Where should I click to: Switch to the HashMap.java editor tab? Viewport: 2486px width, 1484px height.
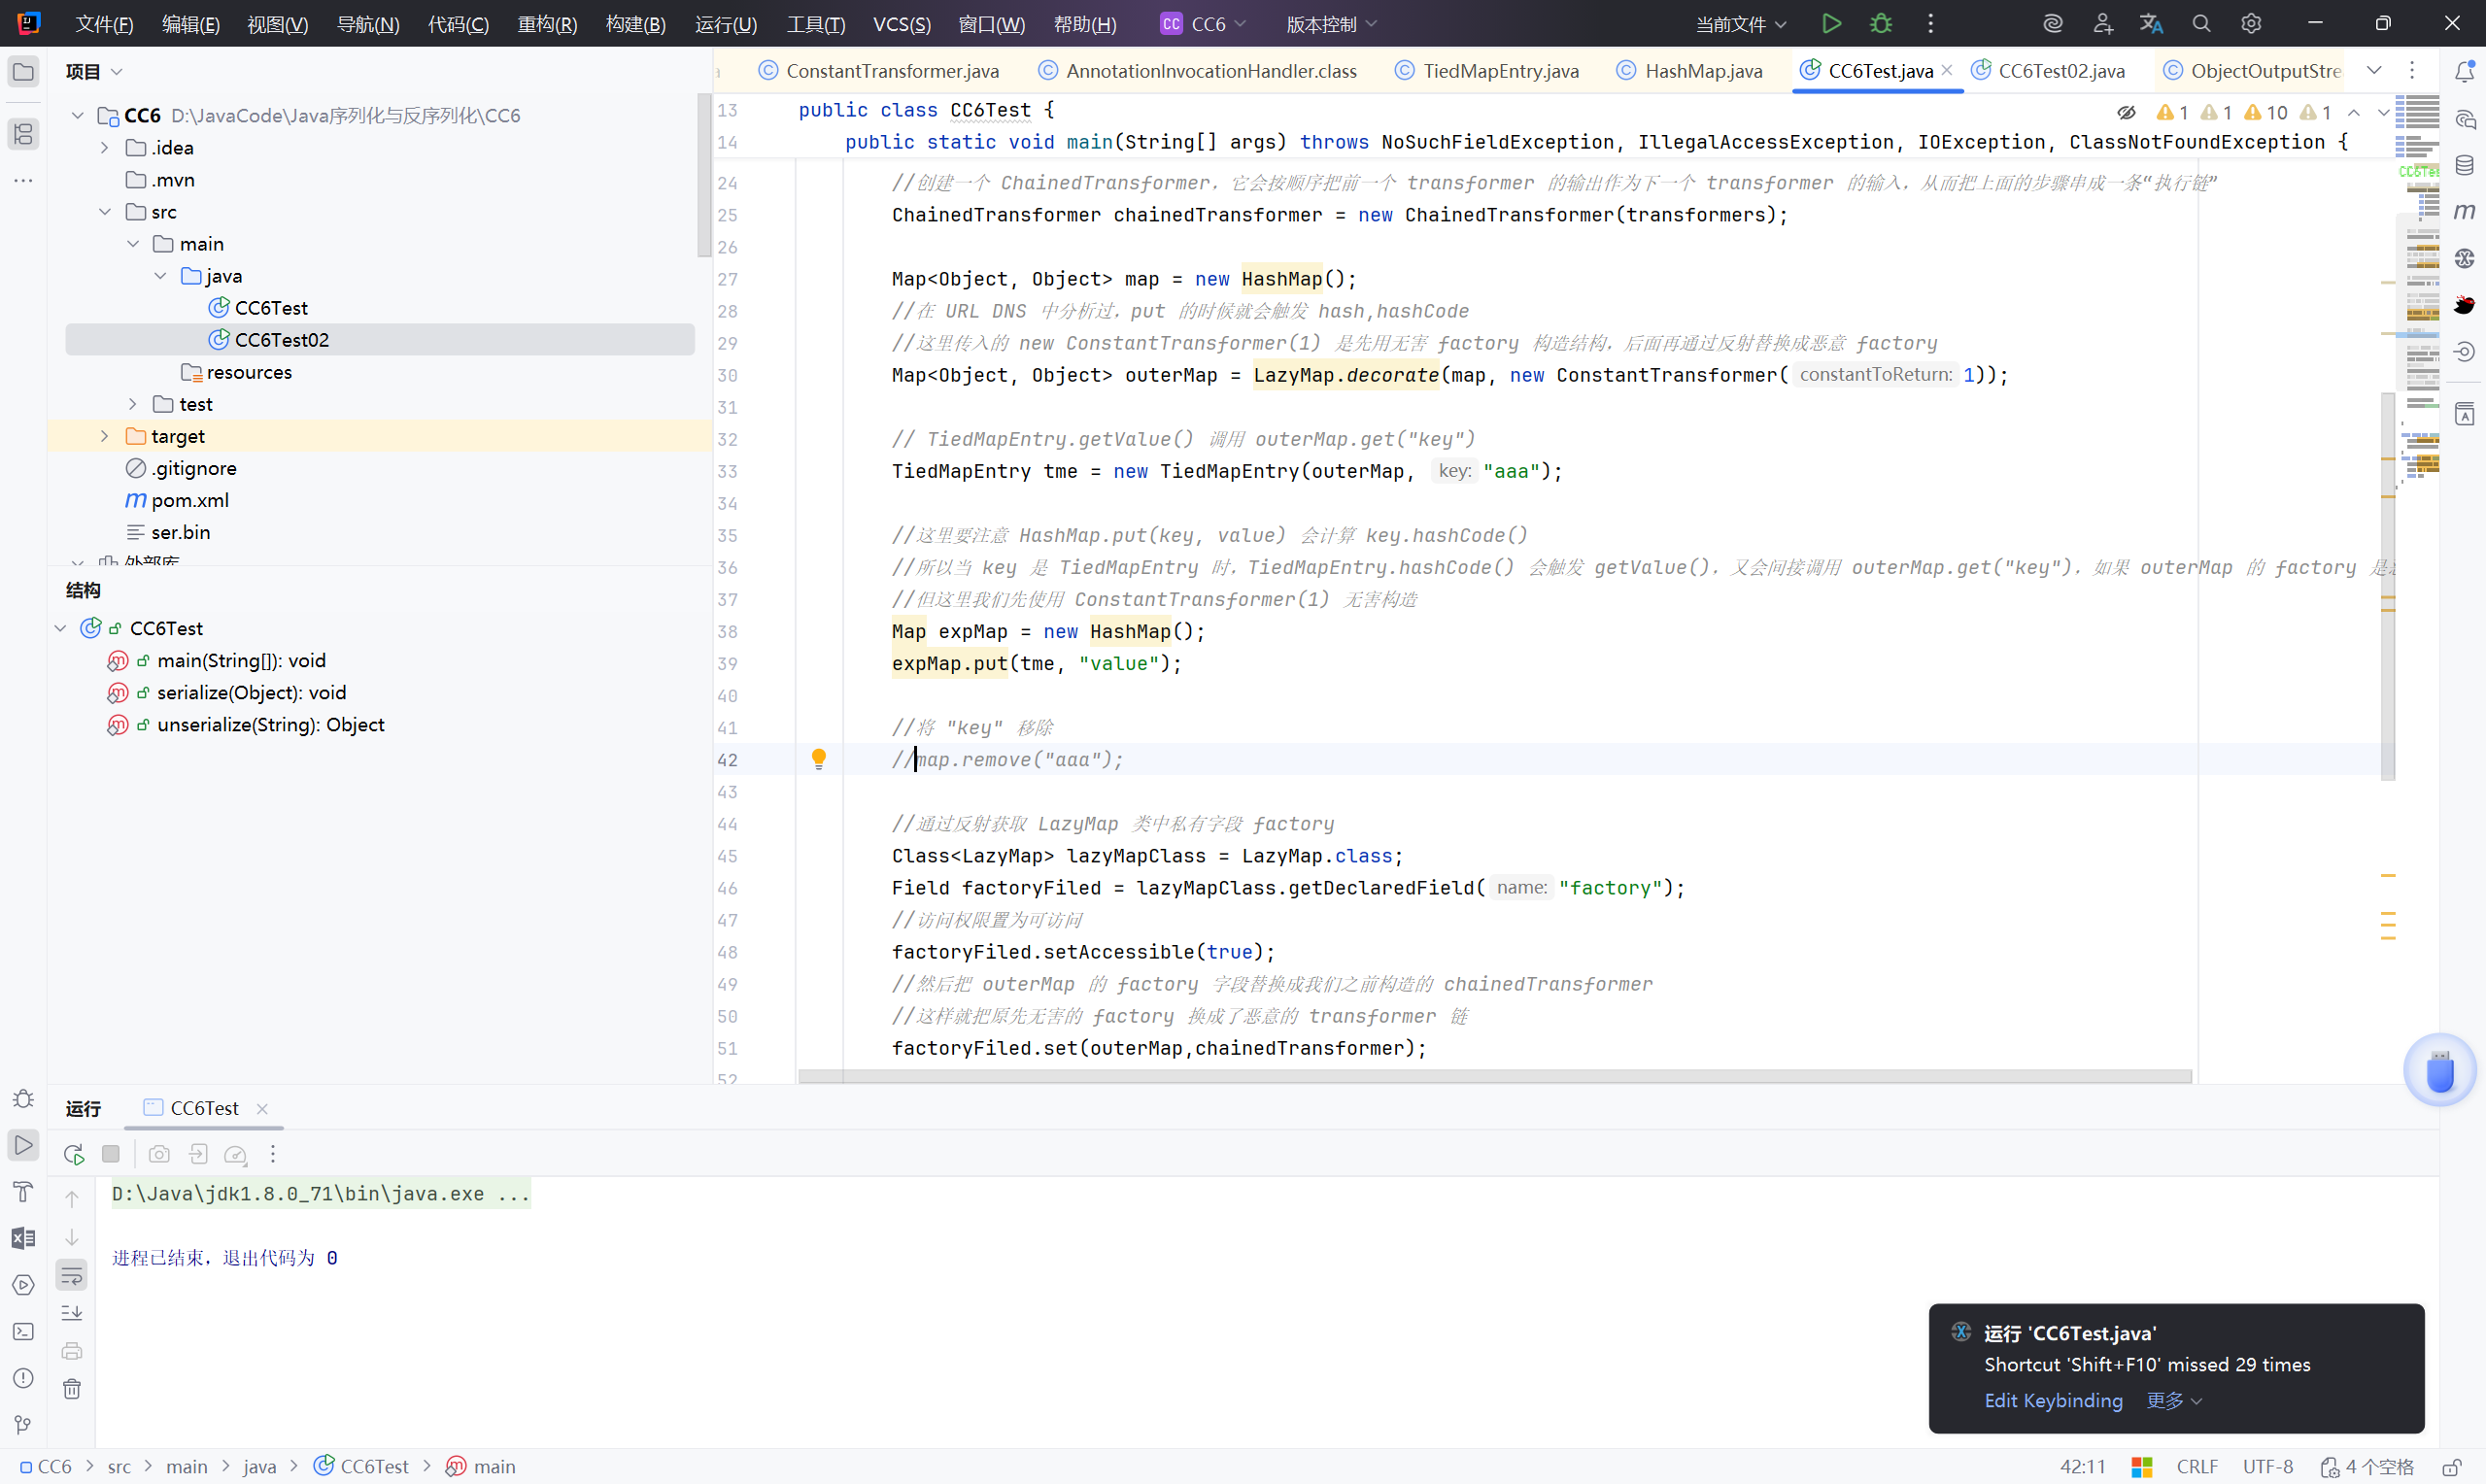click(x=1703, y=70)
